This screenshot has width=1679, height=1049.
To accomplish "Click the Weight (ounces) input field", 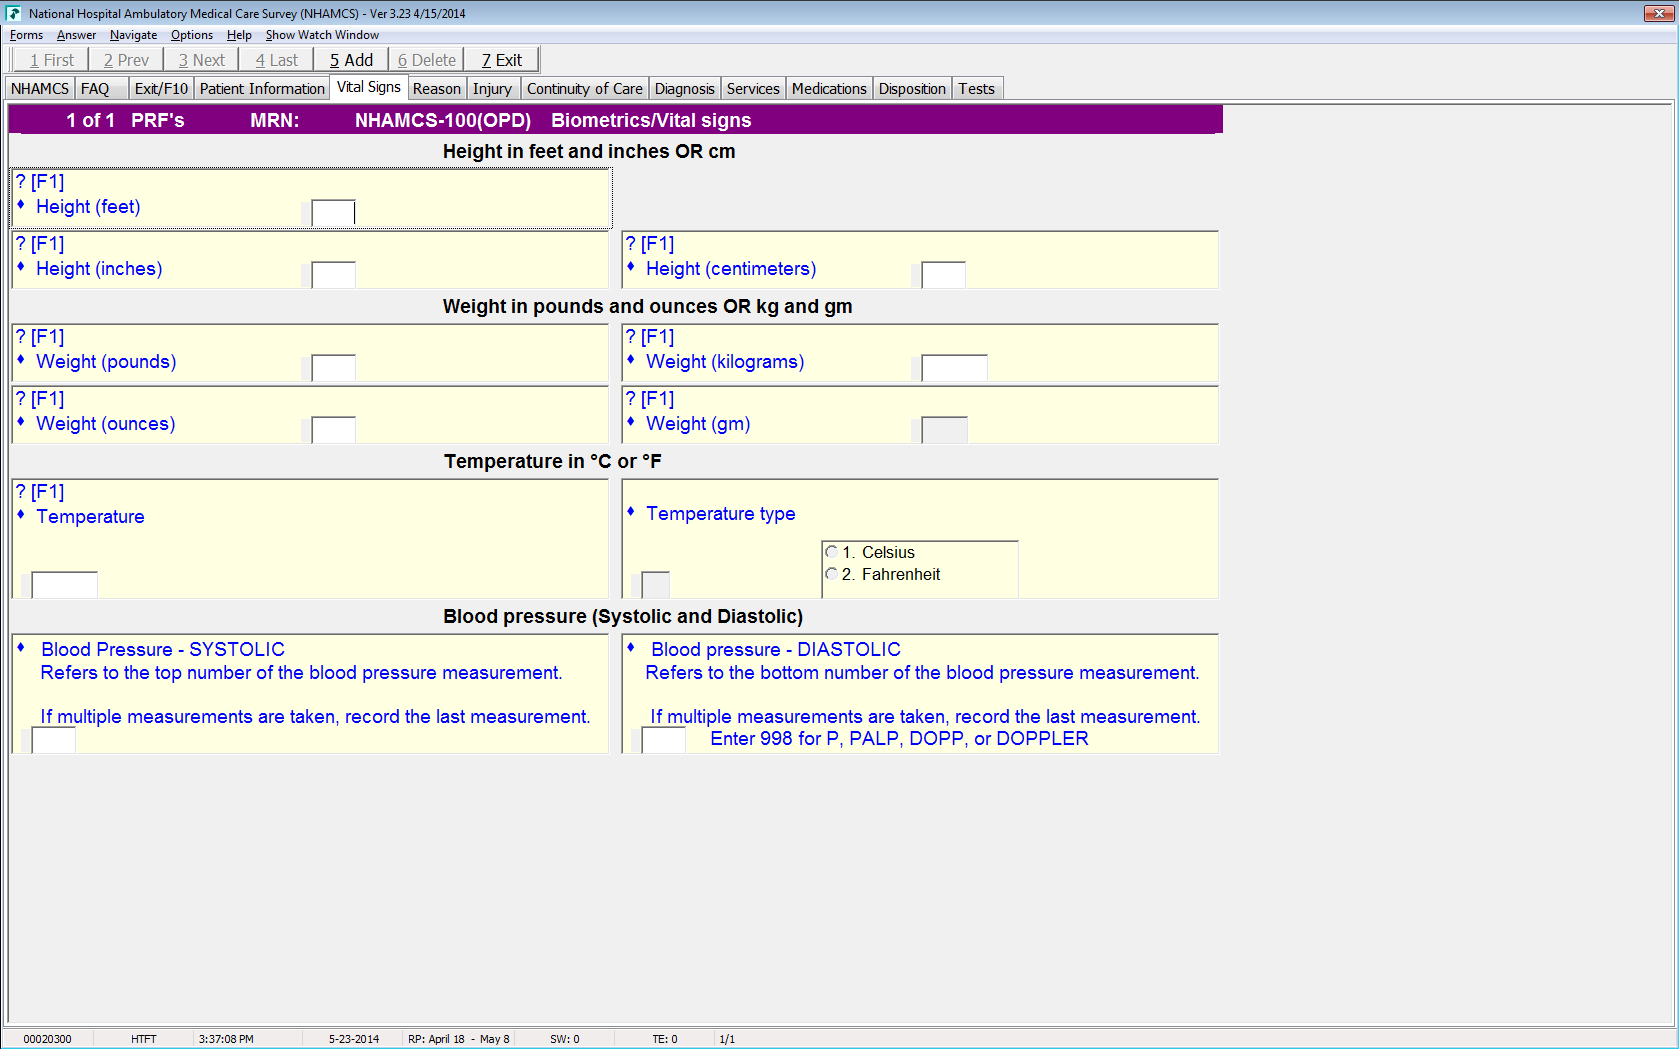I will coord(333,430).
